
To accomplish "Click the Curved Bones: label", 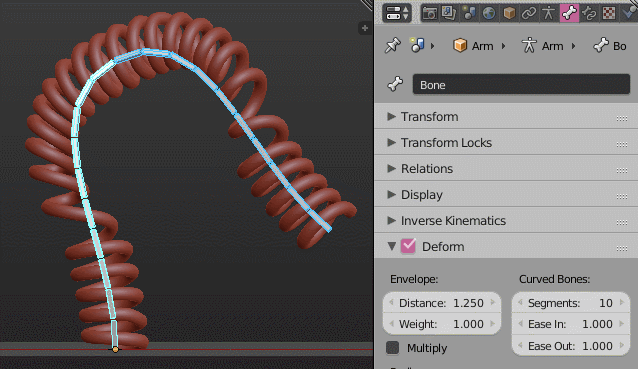I will coord(555,279).
